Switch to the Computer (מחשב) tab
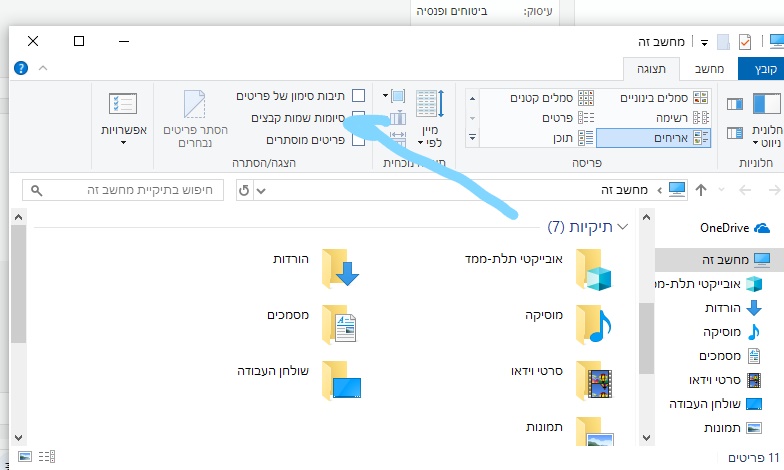 709,69
